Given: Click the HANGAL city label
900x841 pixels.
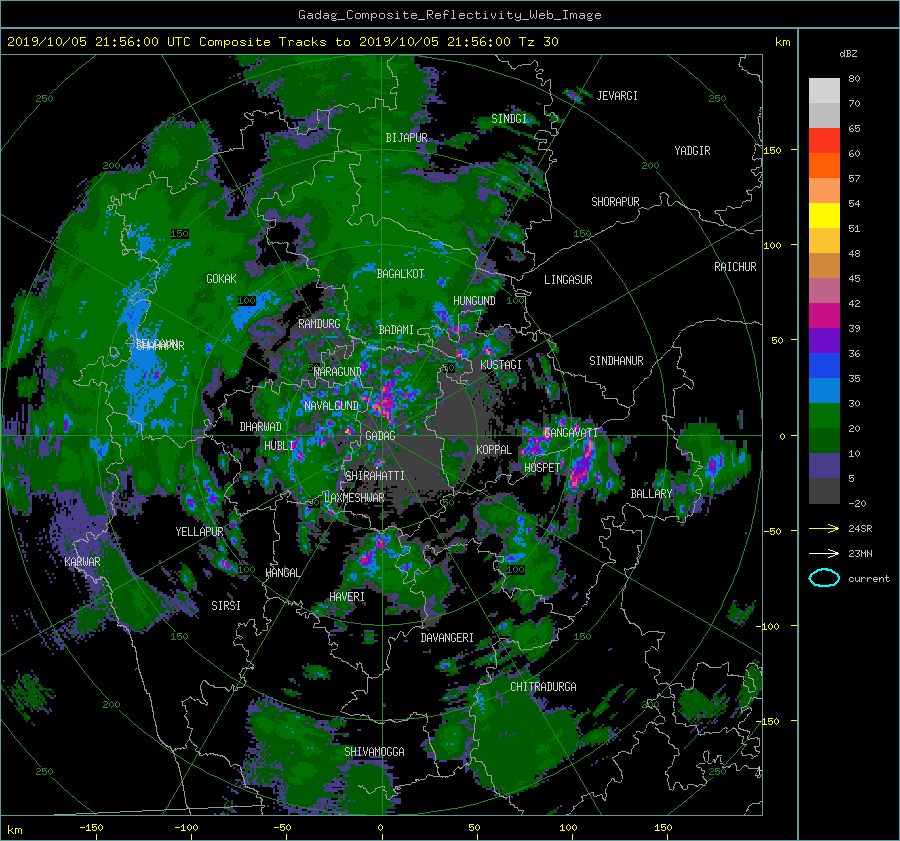Looking at the screenshot, I should [x=282, y=573].
